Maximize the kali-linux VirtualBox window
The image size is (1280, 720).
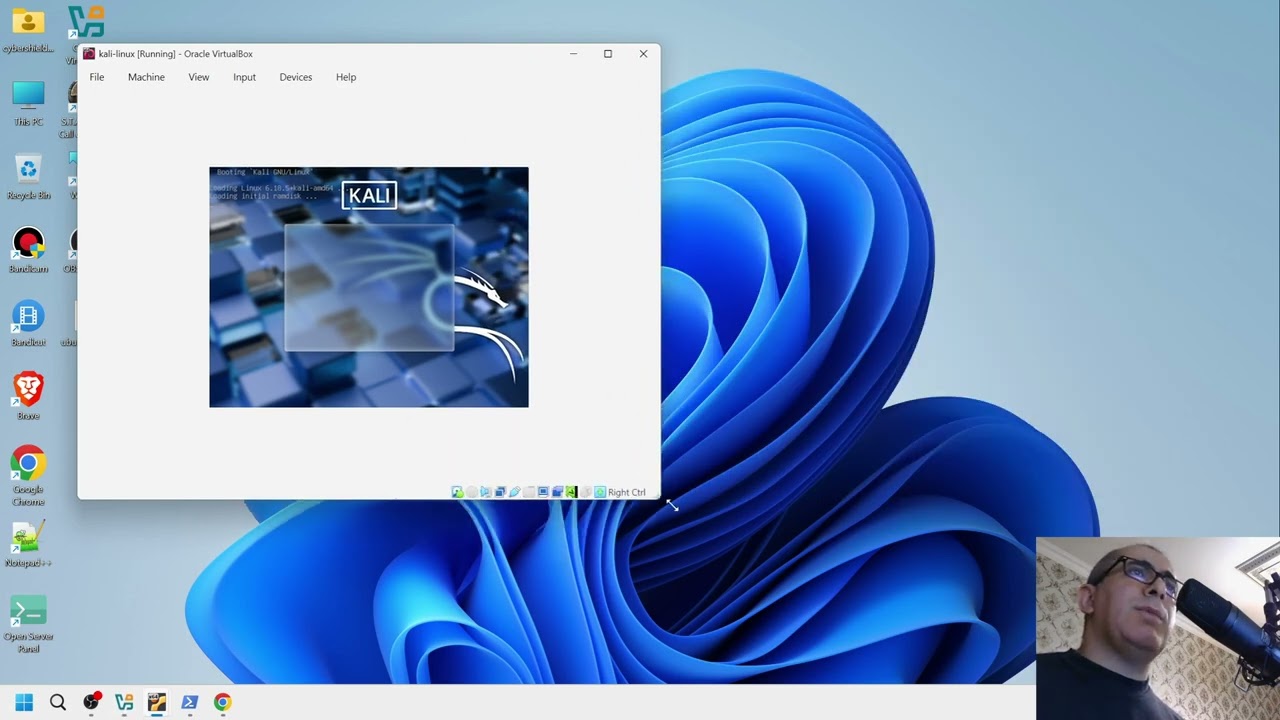pyautogui.click(x=608, y=54)
